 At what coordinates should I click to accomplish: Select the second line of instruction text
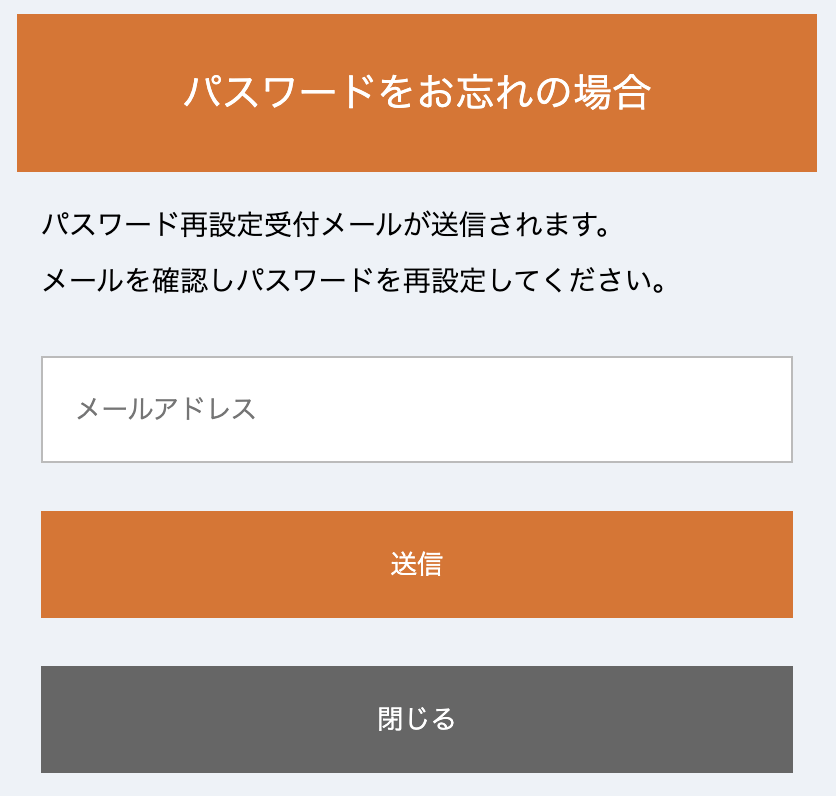[355, 280]
